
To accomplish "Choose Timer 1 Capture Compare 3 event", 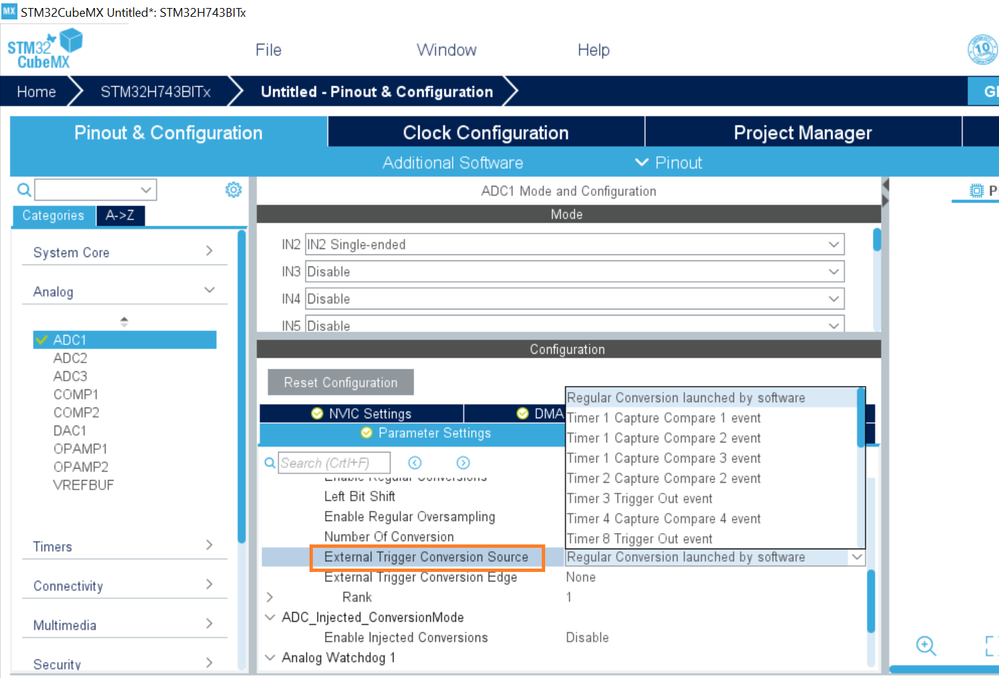I will point(712,458).
